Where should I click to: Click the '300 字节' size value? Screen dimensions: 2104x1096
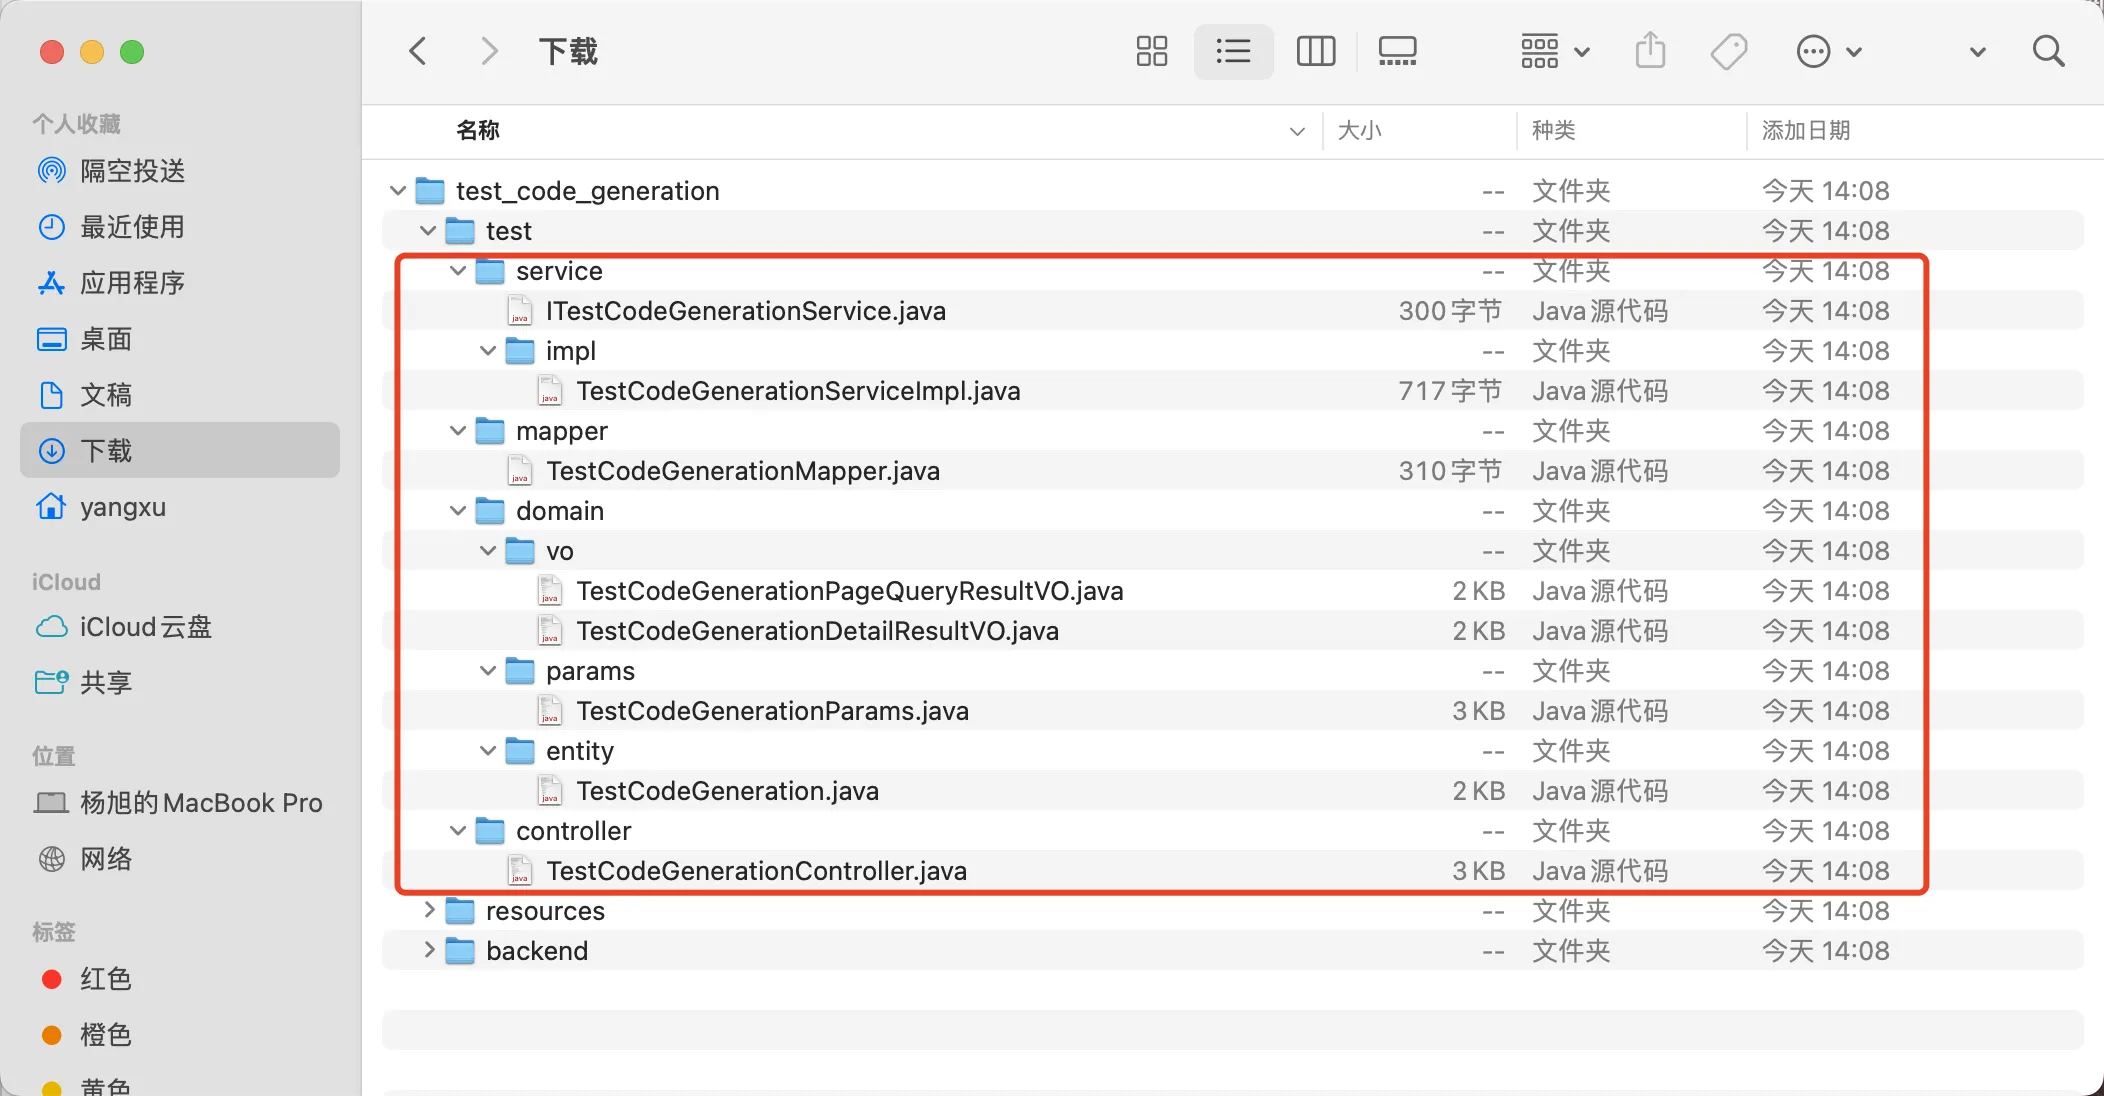pos(1450,310)
